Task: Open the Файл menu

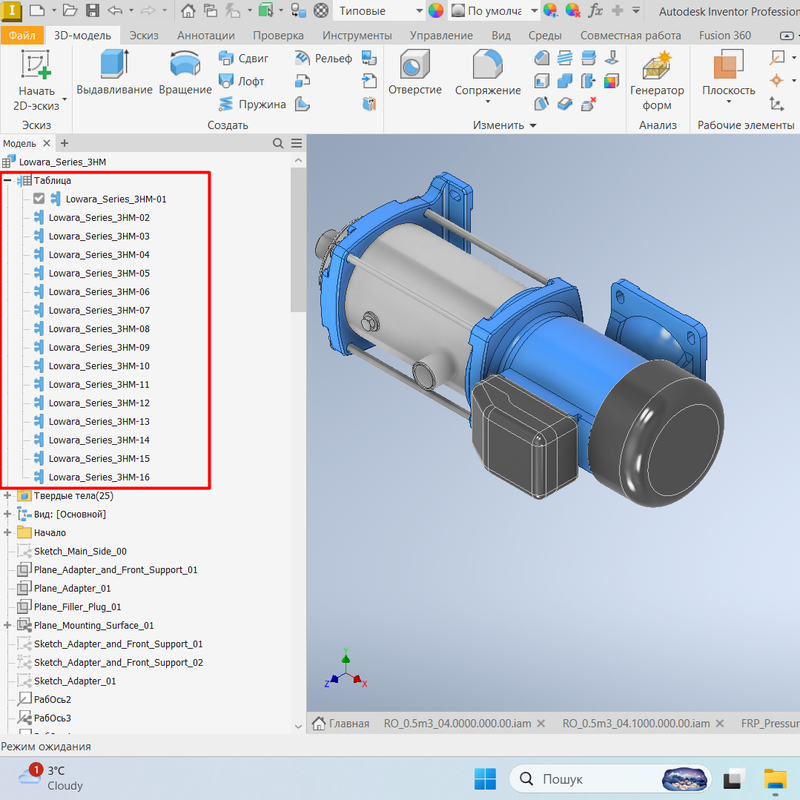Action: click(x=21, y=35)
